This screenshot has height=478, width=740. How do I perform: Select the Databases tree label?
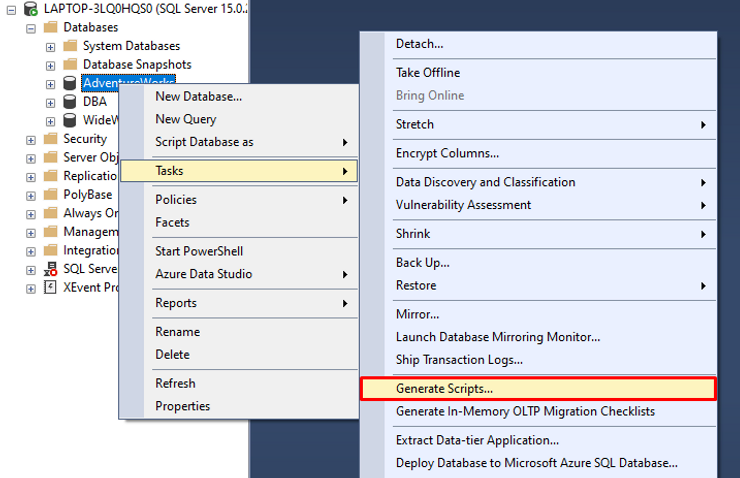tap(91, 27)
